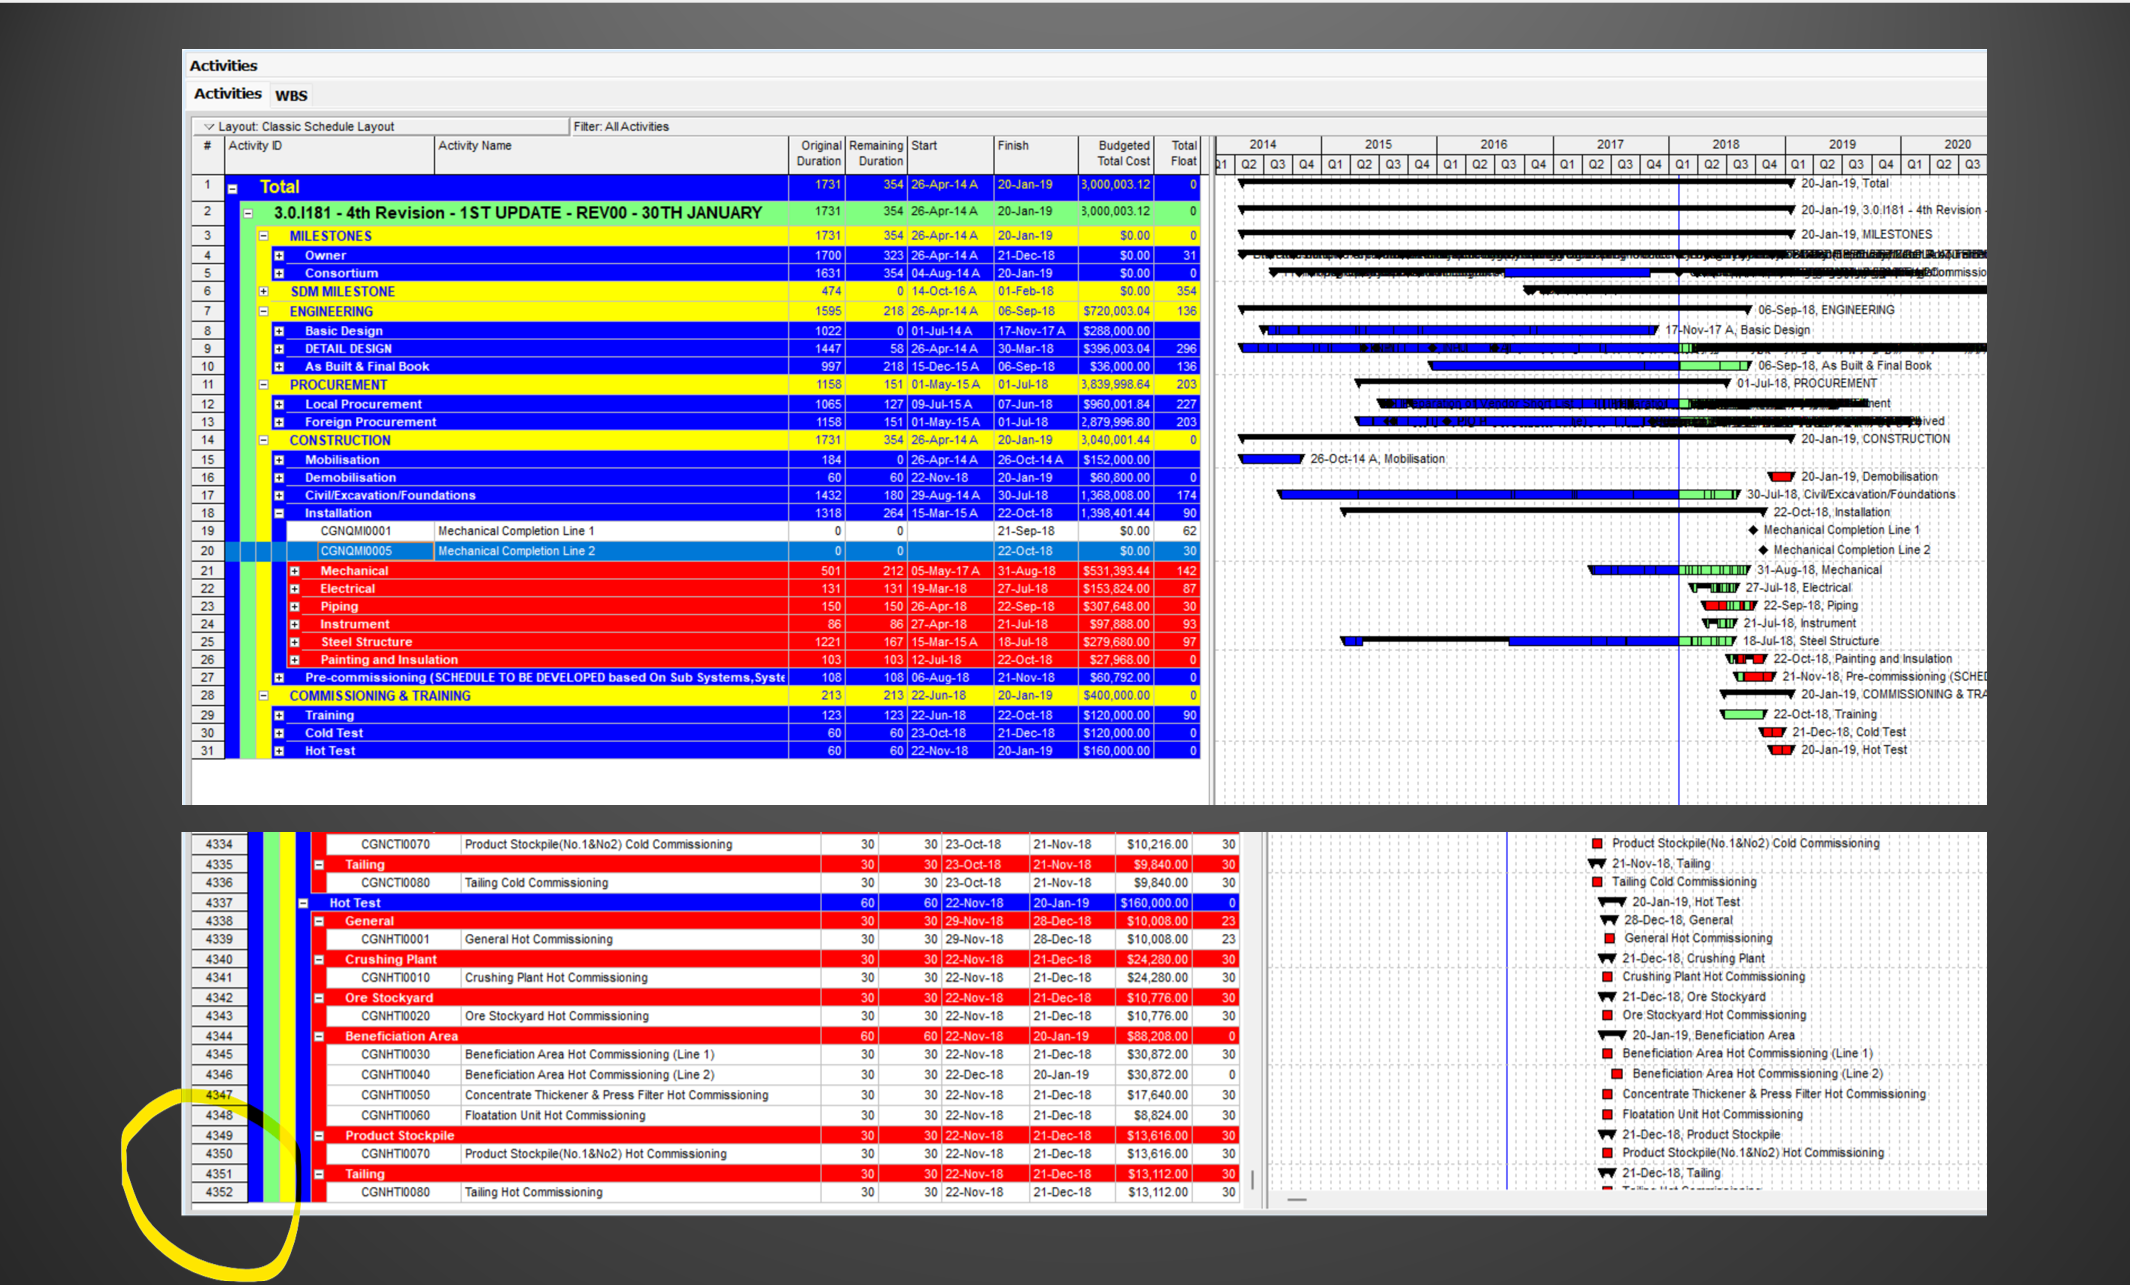The height and width of the screenshot is (1285, 2130).
Task: Sort by the Activity Name column header
Action: click(611, 154)
